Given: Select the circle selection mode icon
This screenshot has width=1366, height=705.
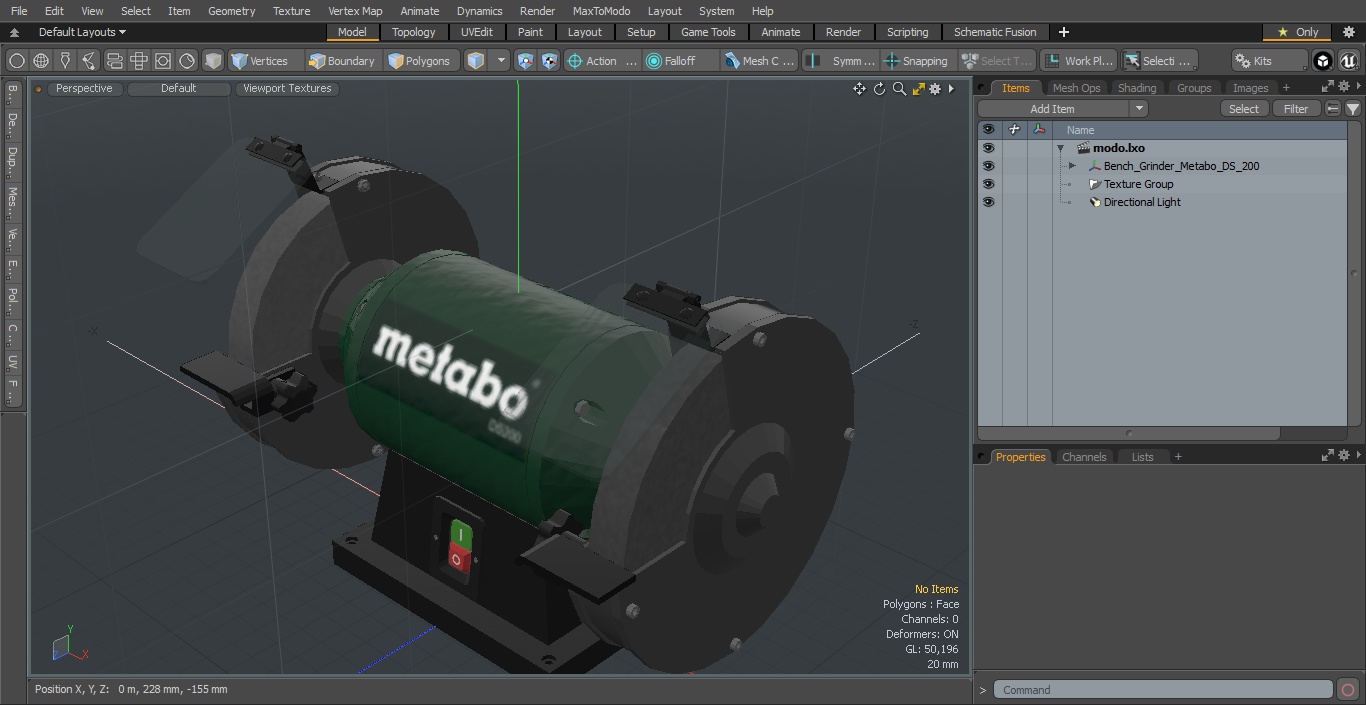Looking at the screenshot, I should click(x=17, y=61).
